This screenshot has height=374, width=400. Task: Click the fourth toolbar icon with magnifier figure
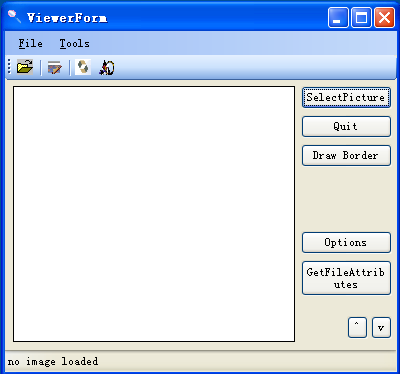(107, 67)
